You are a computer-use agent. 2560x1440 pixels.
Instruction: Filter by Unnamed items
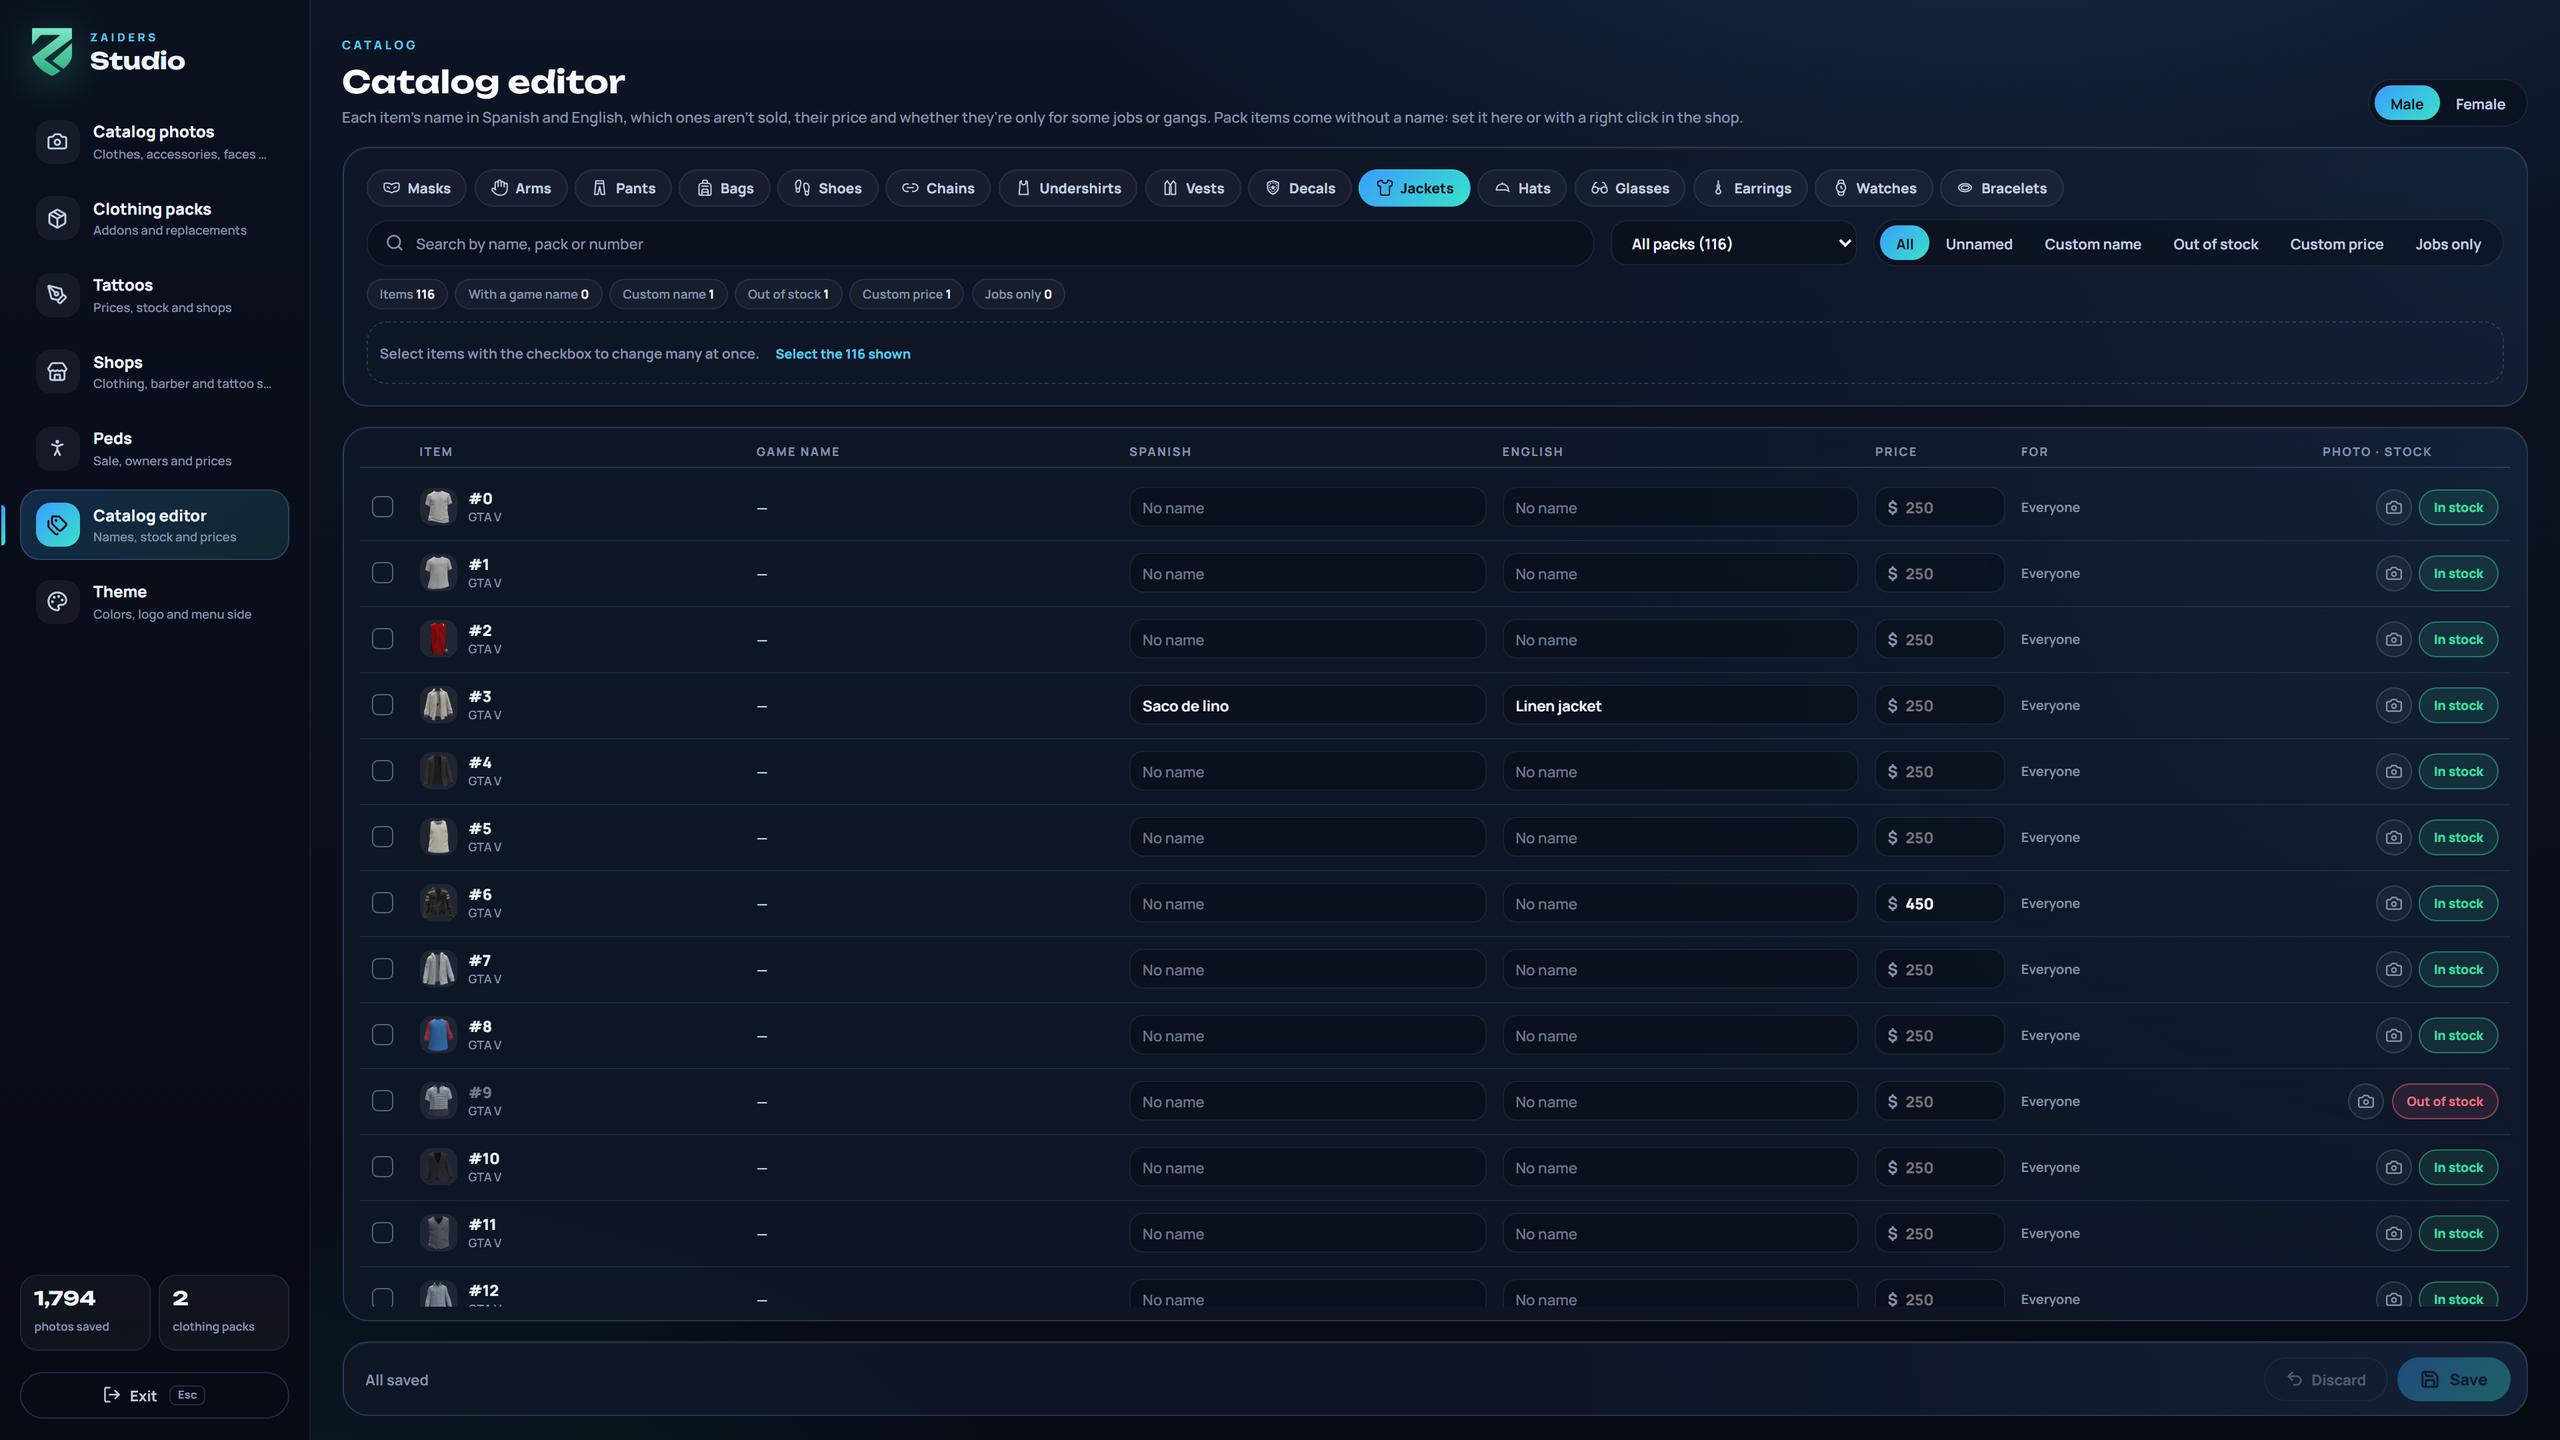pyautogui.click(x=1978, y=244)
